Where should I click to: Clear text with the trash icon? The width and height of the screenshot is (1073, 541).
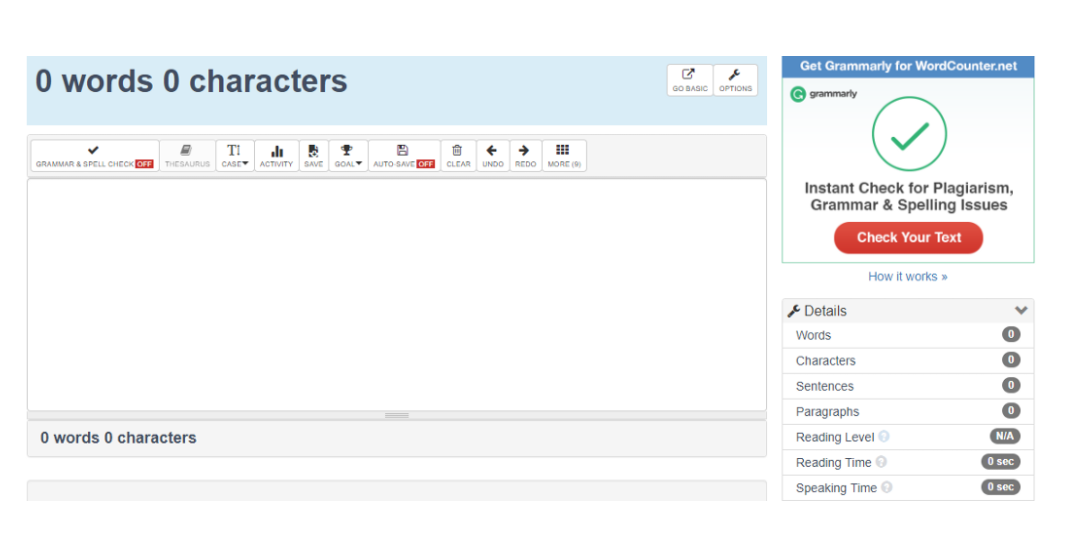(x=458, y=151)
